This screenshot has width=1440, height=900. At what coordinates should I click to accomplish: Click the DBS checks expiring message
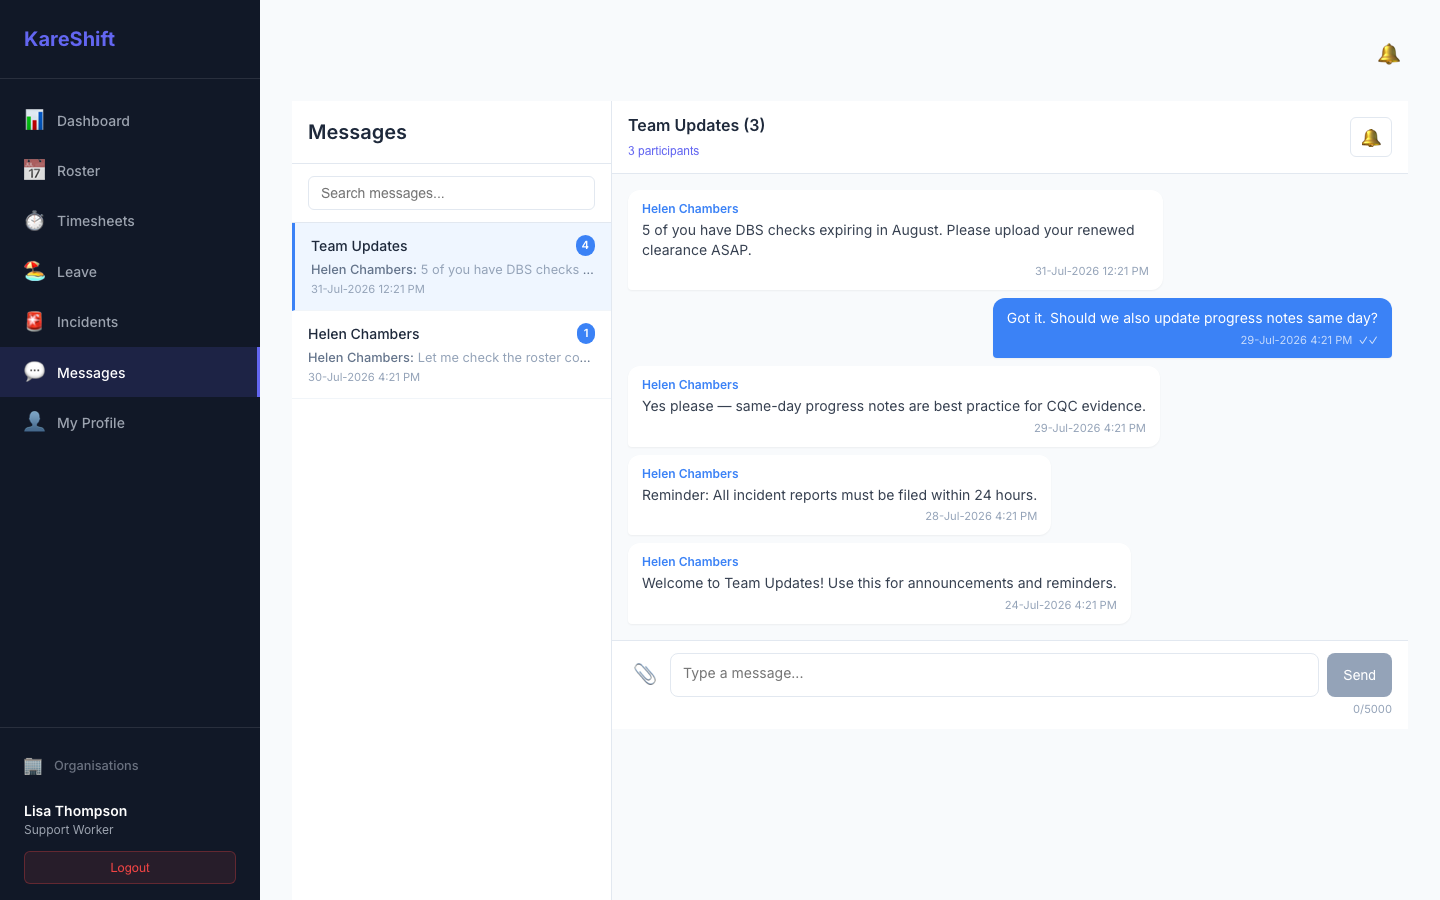[x=895, y=240]
